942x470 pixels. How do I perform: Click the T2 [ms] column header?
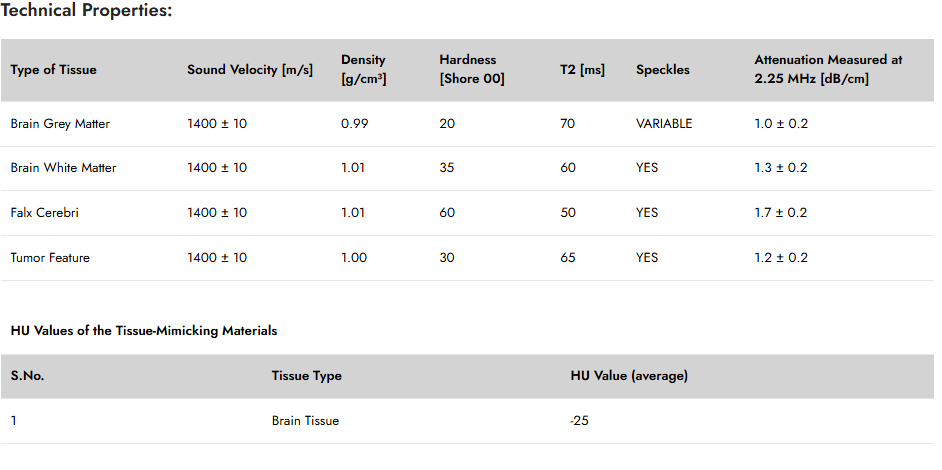pos(582,70)
